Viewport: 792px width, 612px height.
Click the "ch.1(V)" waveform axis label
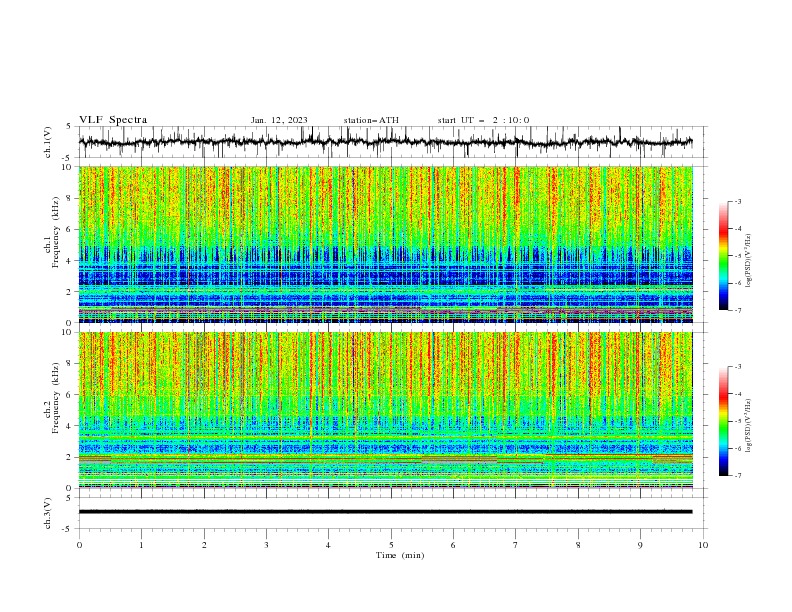[x=48, y=142]
